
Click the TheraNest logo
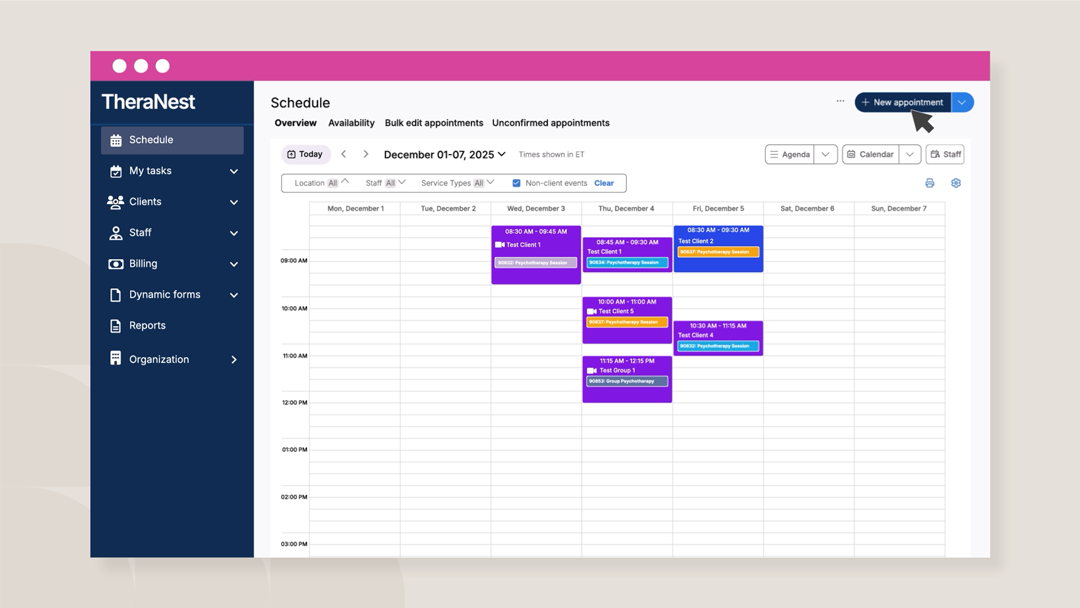[x=148, y=102]
